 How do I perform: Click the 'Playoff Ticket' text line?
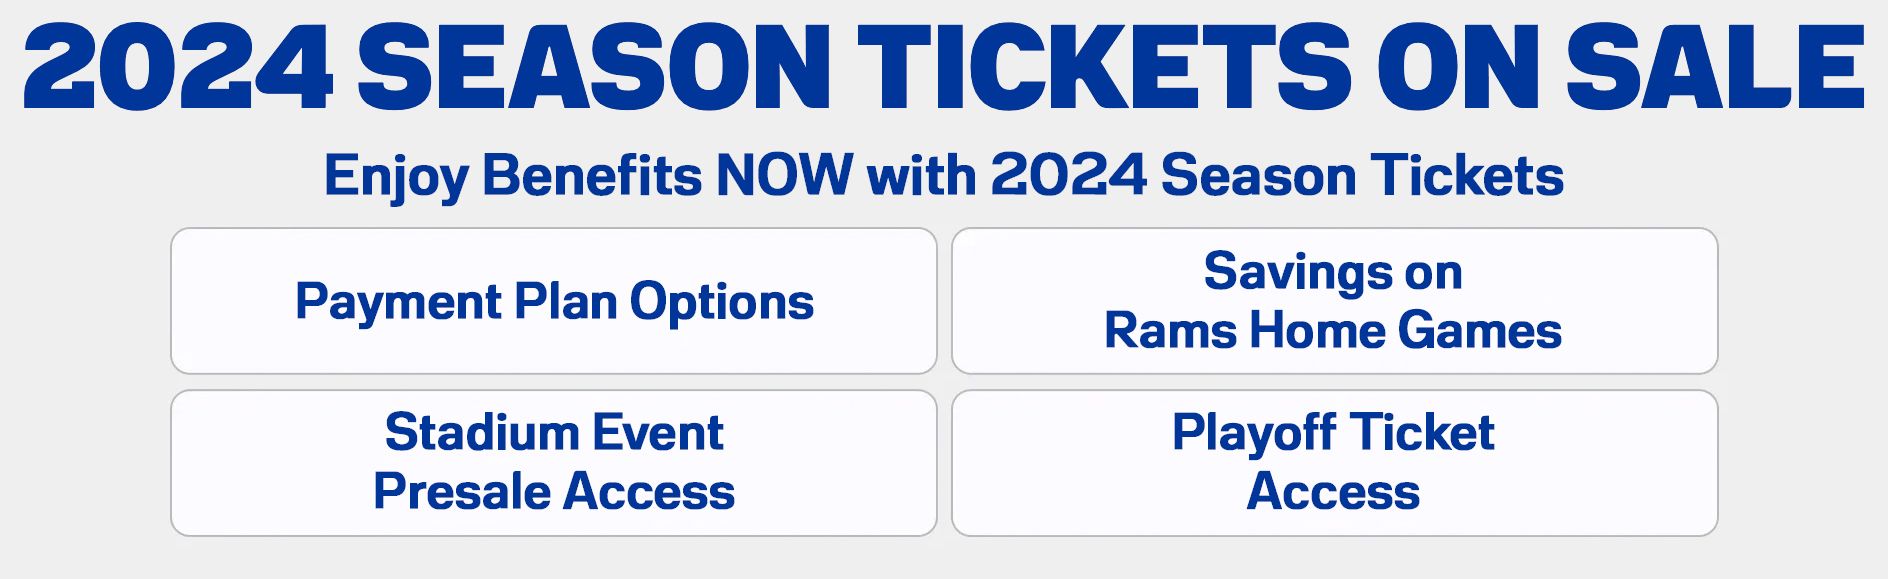click(1333, 434)
